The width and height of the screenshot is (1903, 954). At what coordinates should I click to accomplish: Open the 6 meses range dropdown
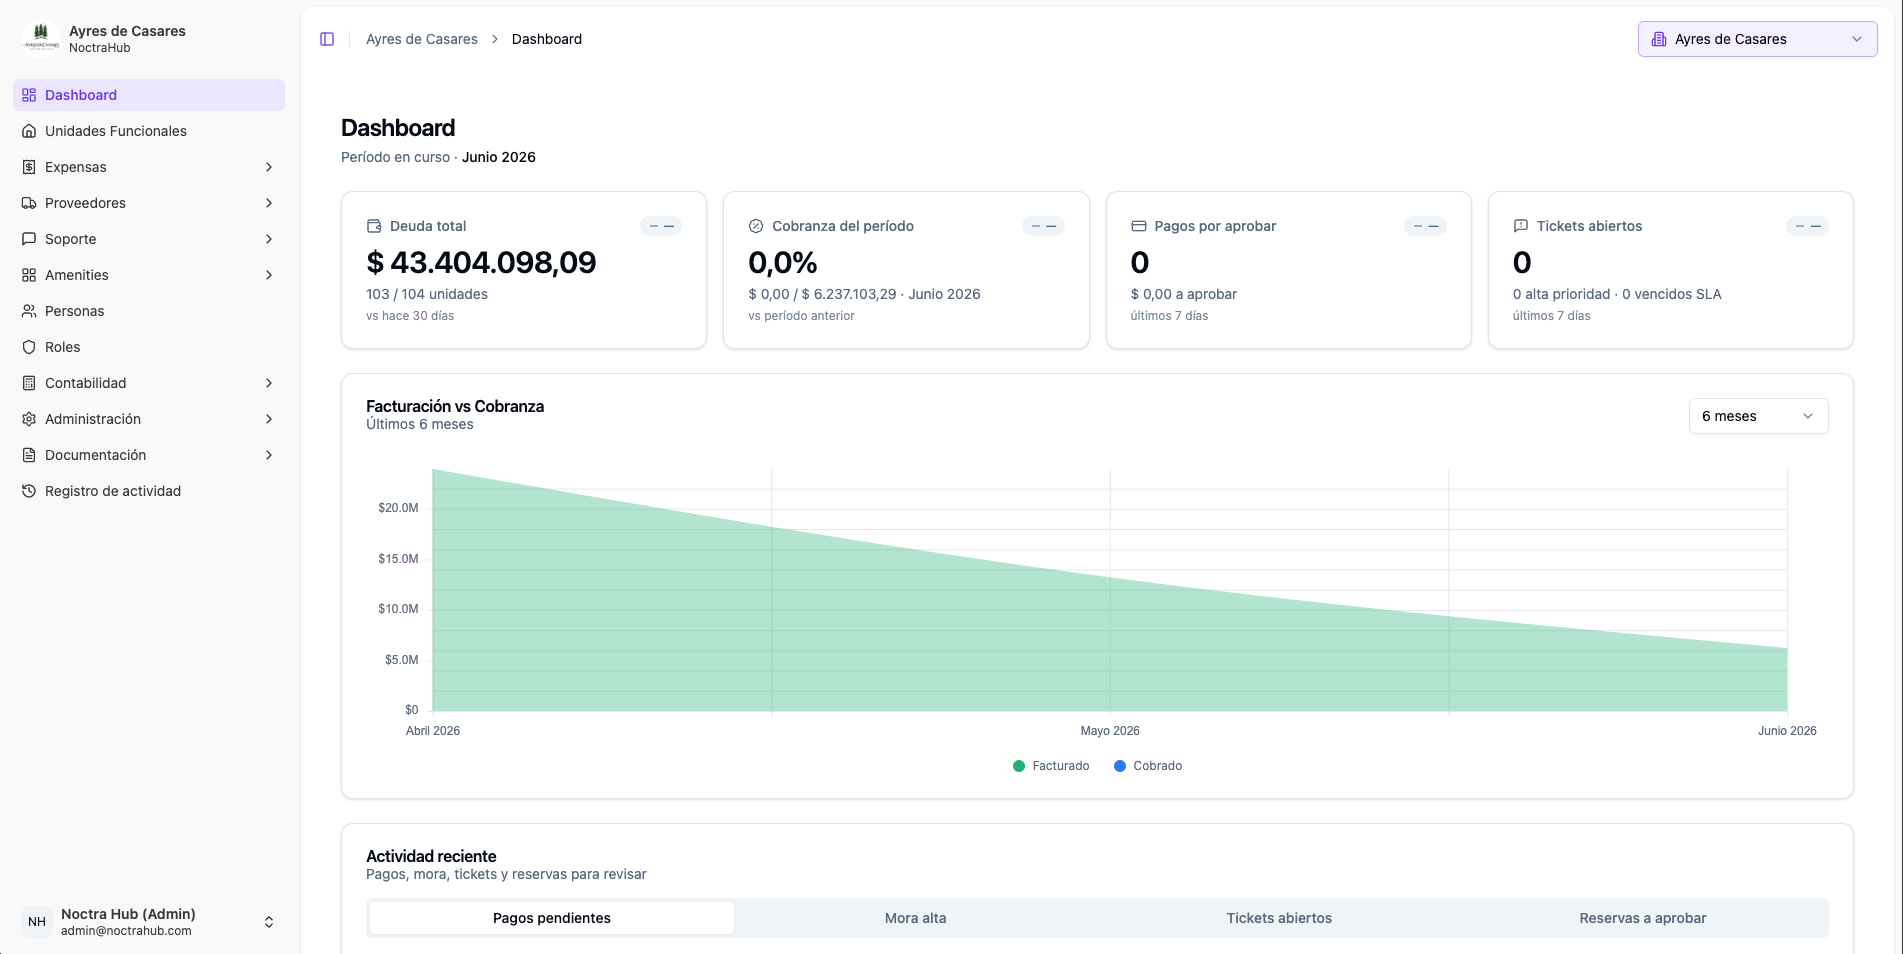(1758, 416)
